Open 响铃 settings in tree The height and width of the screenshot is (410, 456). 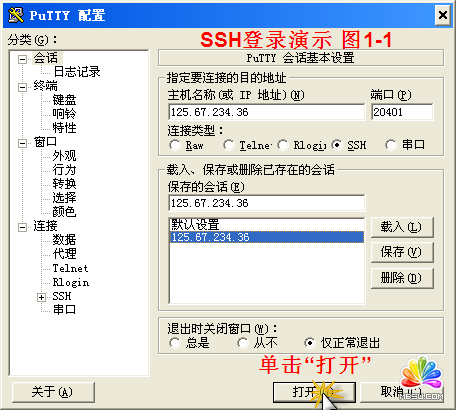(x=64, y=114)
